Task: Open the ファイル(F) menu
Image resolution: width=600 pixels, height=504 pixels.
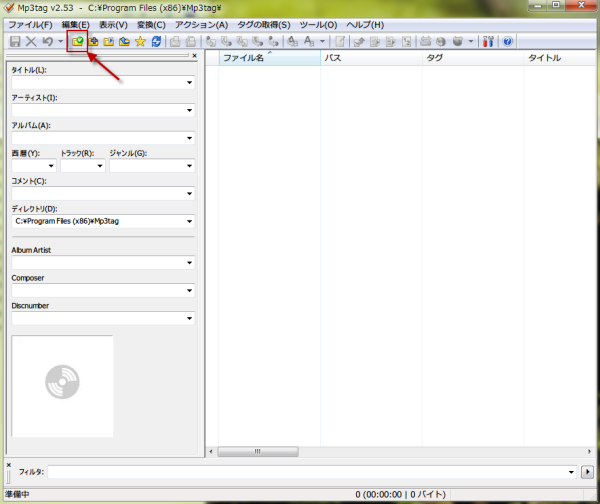Action: (30, 24)
